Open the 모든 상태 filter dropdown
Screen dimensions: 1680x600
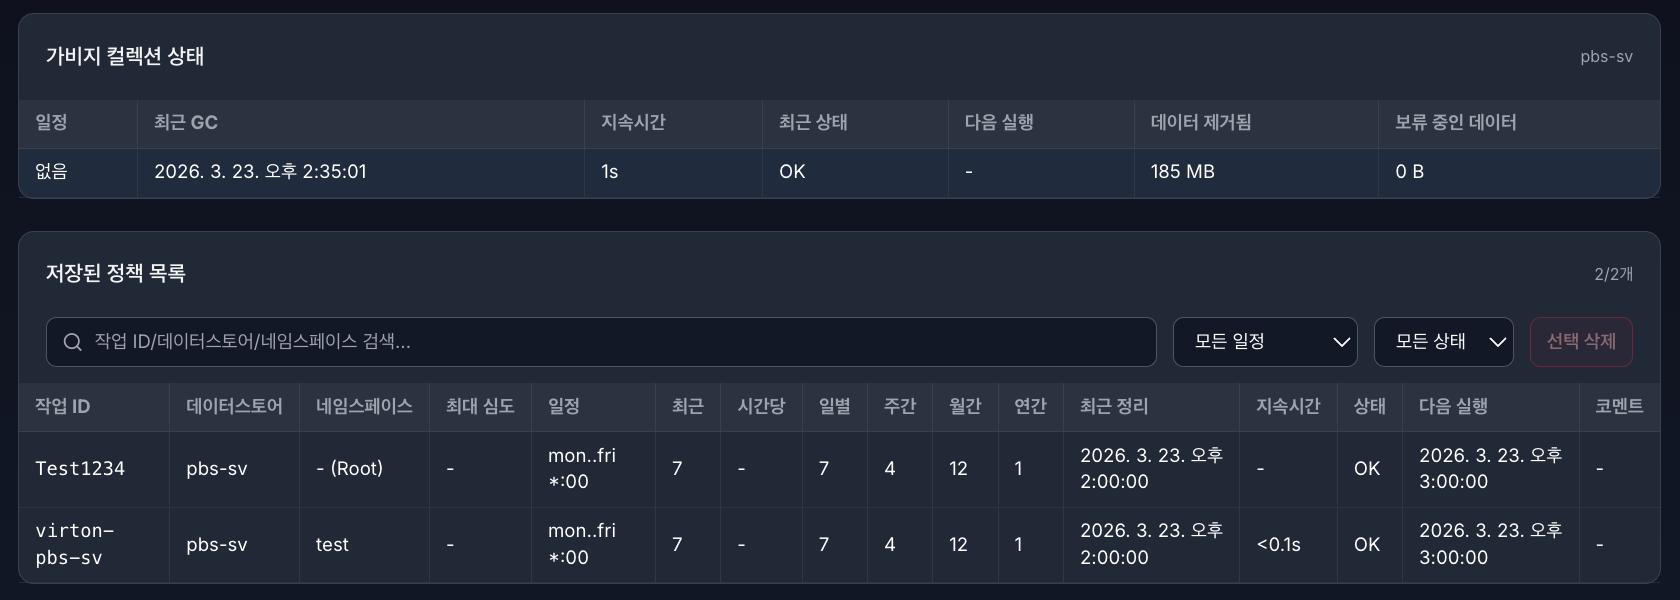pos(1442,341)
